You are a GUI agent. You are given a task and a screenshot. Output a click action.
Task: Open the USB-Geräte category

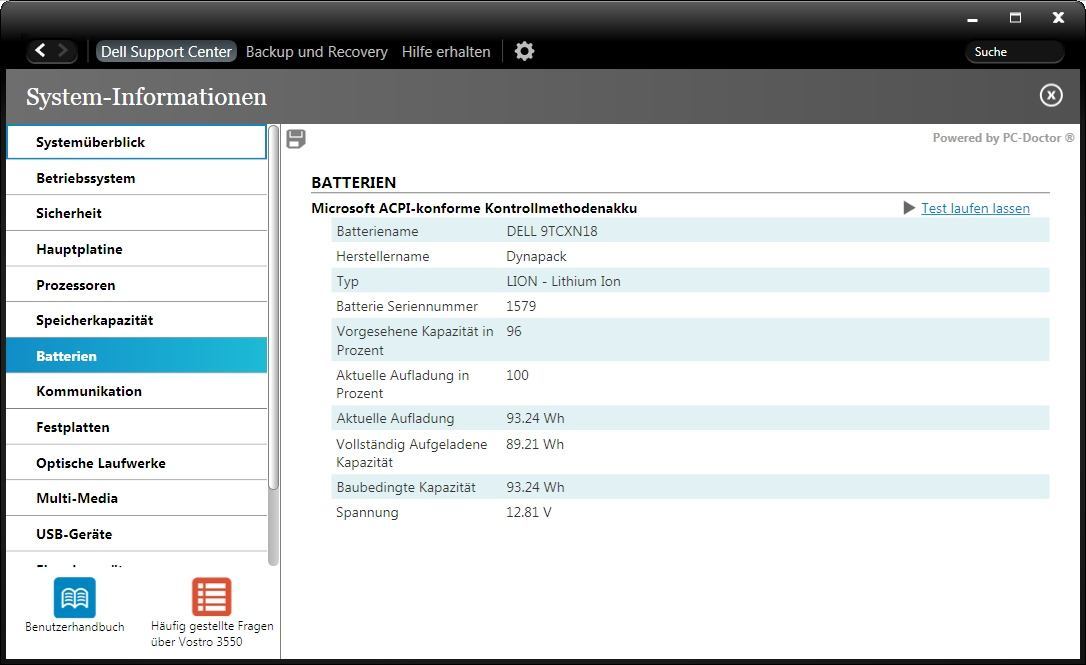coord(136,534)
